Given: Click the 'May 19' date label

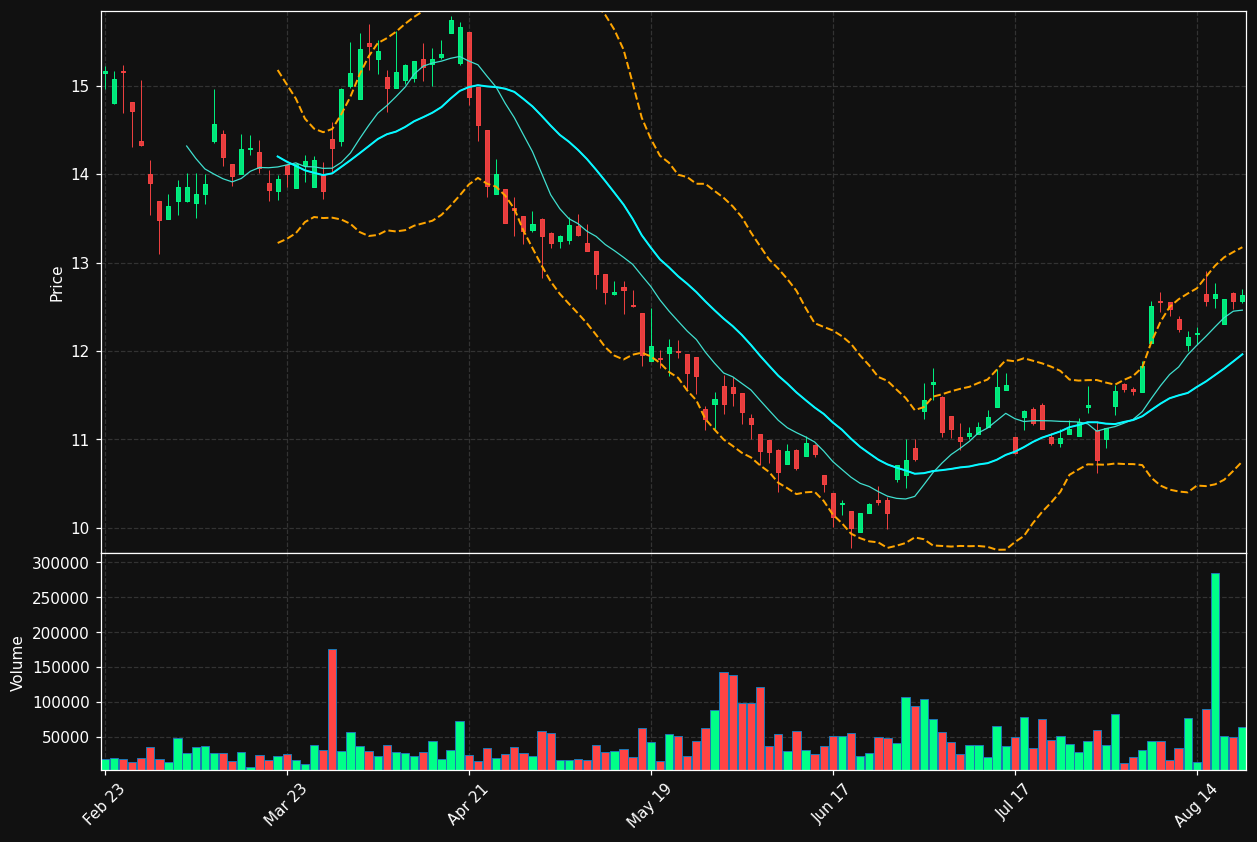Looking at the screenshot, I should (x=650, y=804).
